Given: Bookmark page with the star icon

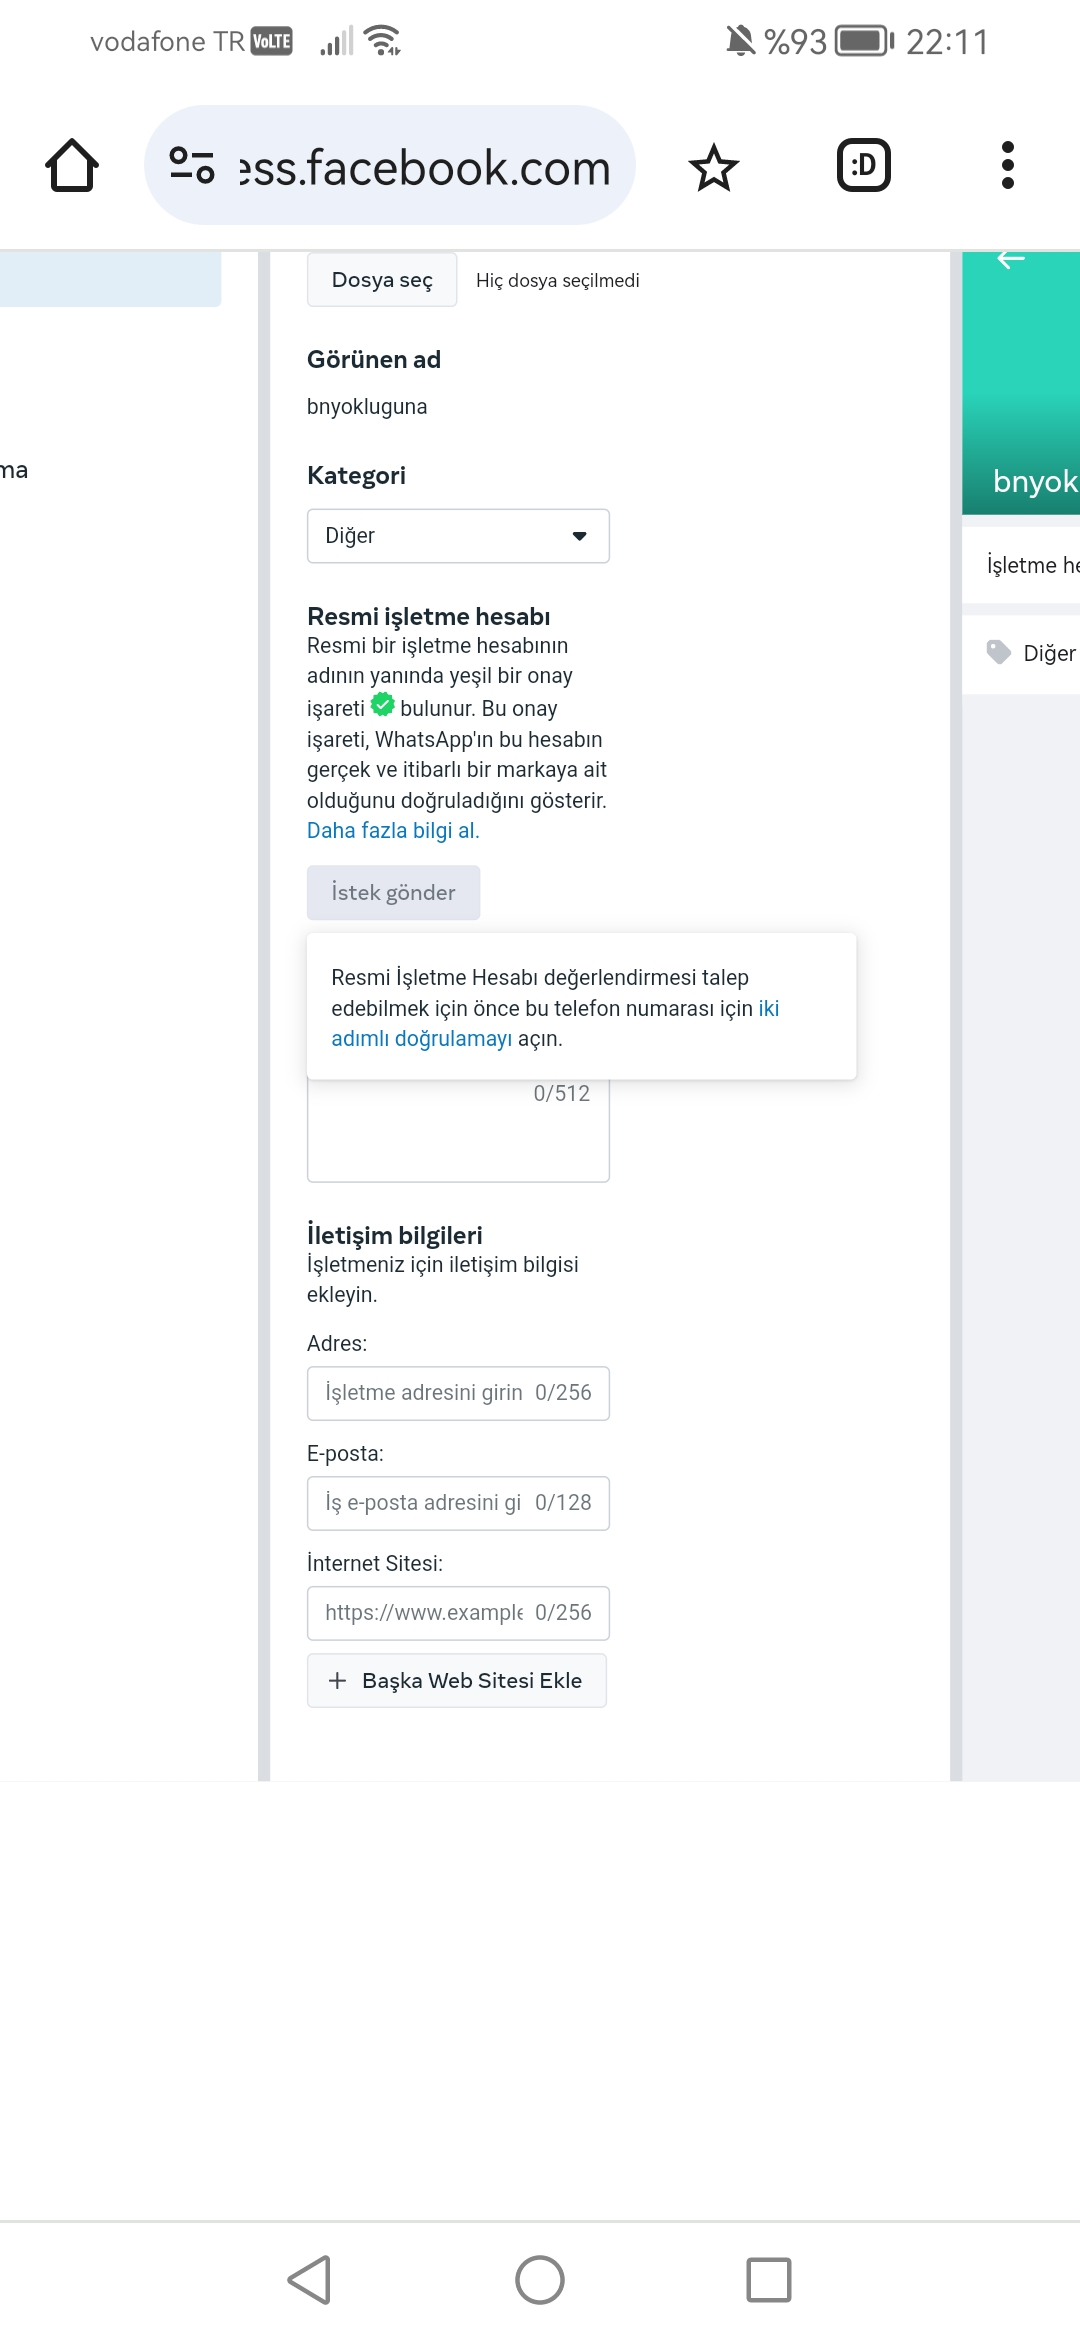Looking at the screenshot, I should click(714, 167).
